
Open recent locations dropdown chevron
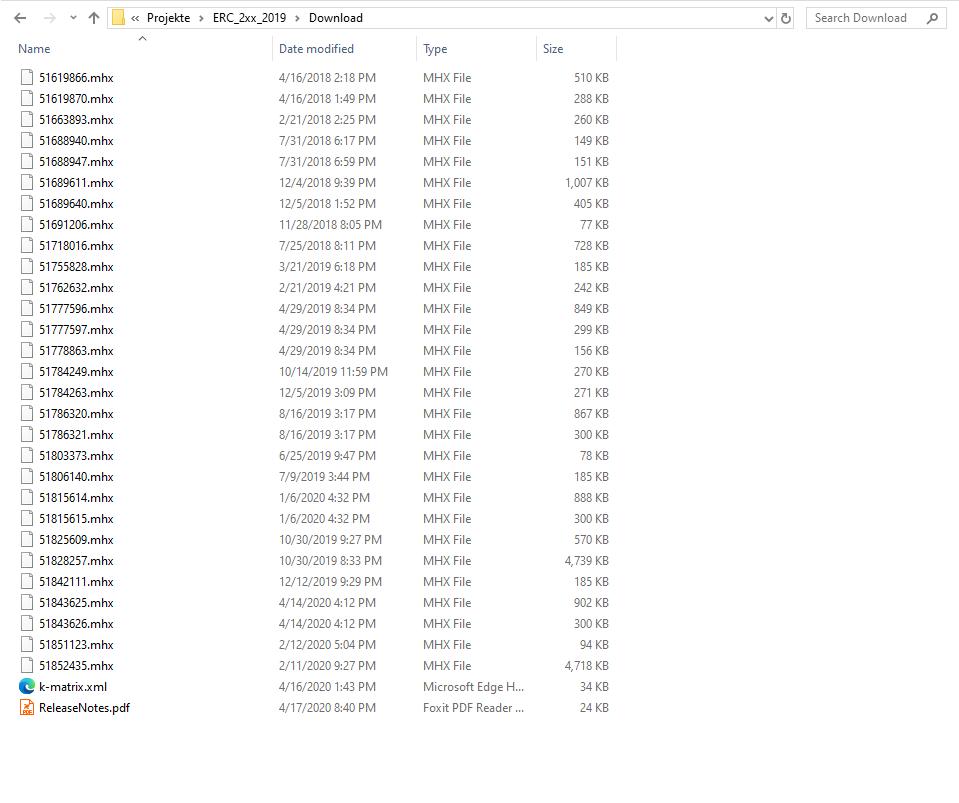[73, 18]
